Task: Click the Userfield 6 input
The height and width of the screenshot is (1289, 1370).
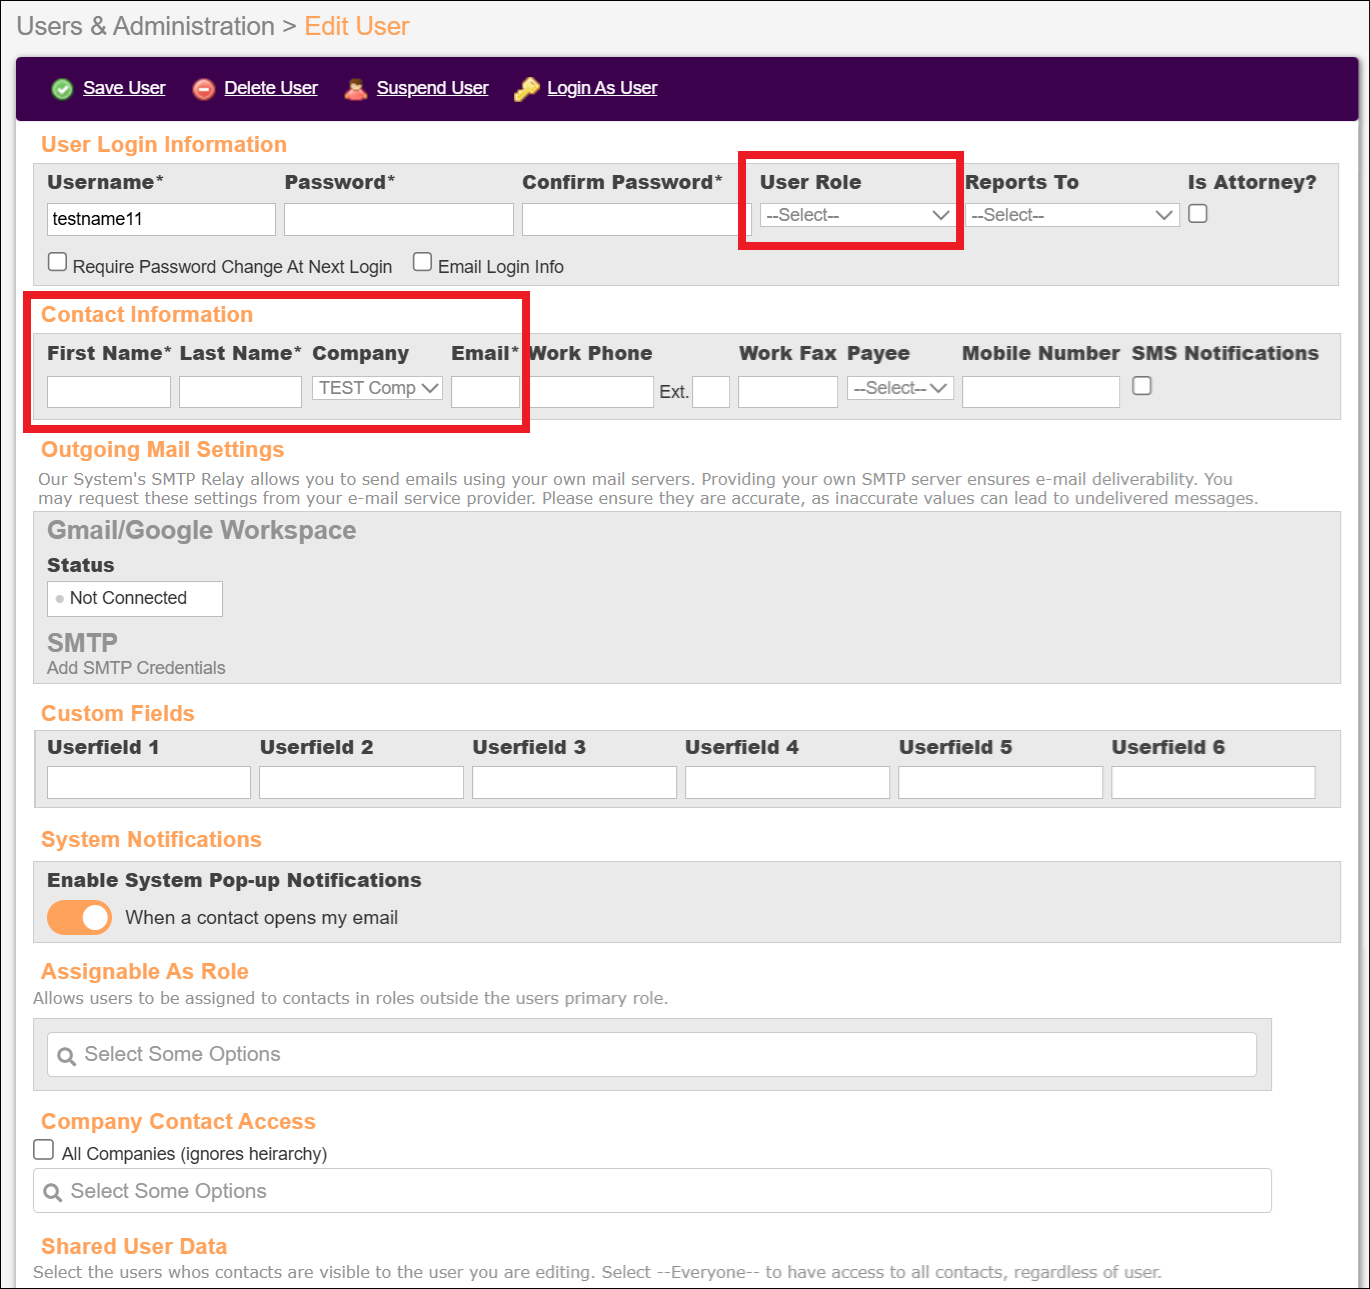Action: pyautogui.click(x=1213, y=782)
